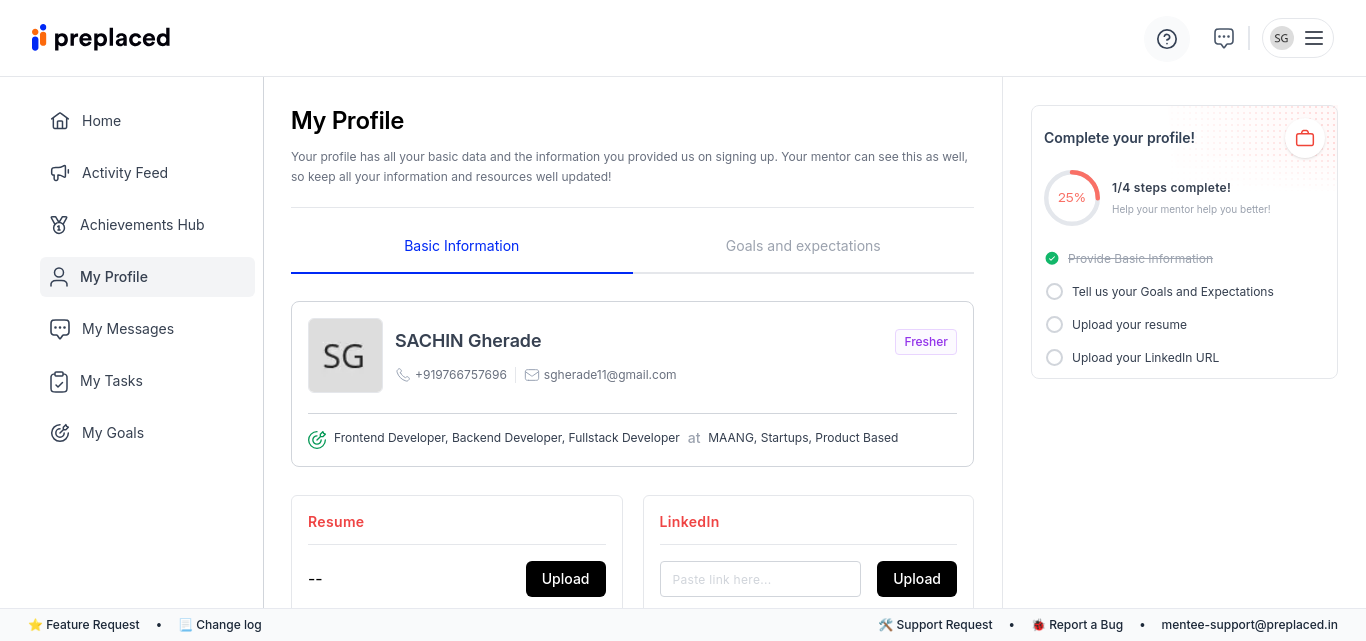The image size is (1366, 641).
Task: Switch to Goals and expectations tab
Action: (x=803, y=246)
